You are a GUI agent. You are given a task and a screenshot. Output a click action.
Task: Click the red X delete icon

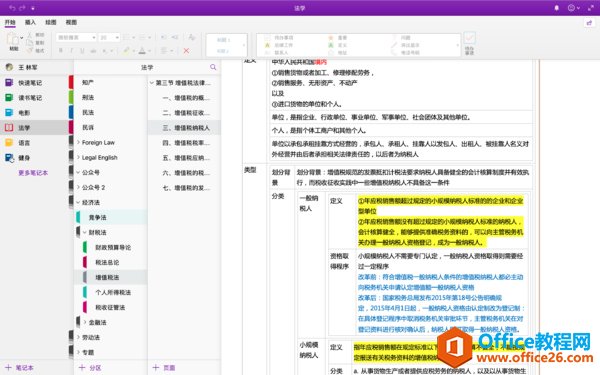(x=186, y=51)
